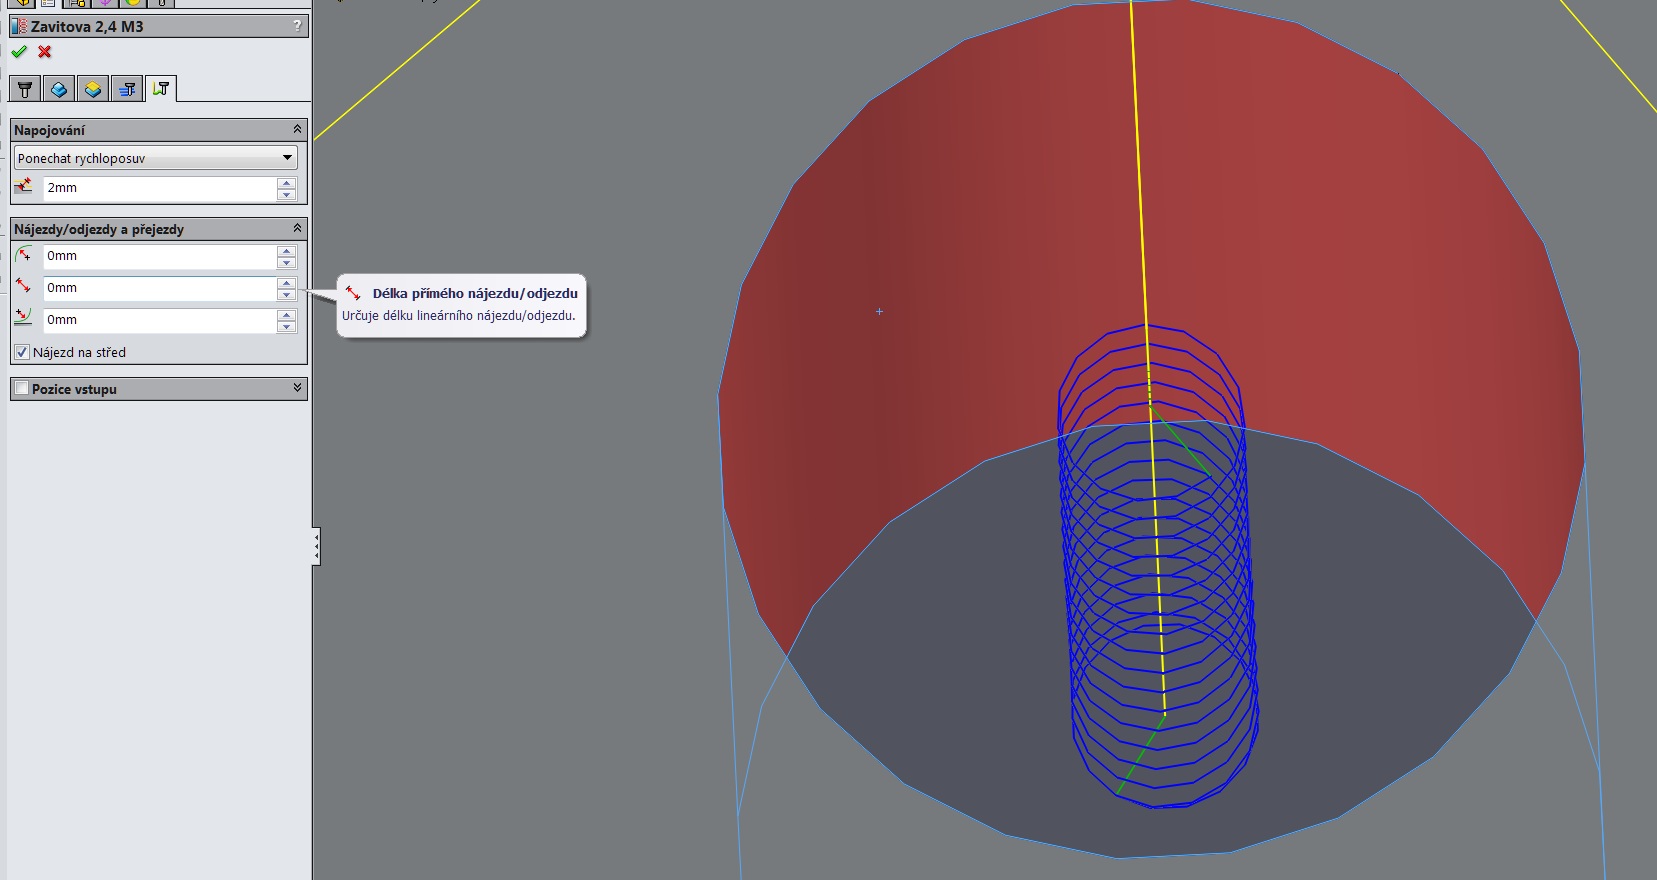This screenshot has height=880, width=1657.
Task: Collapse the Nájezdy/odjezdy a přejezdy section
Action: click(297, 228)
